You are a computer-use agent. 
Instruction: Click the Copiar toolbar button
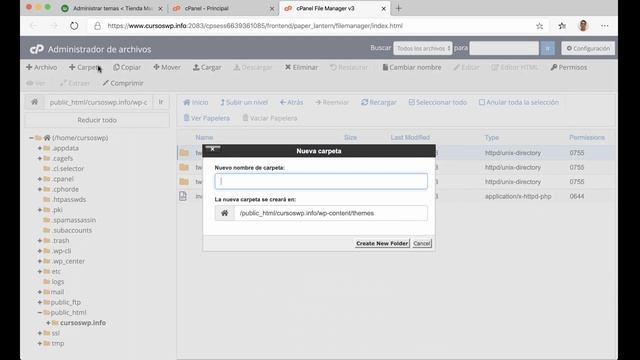coord(127,67)
